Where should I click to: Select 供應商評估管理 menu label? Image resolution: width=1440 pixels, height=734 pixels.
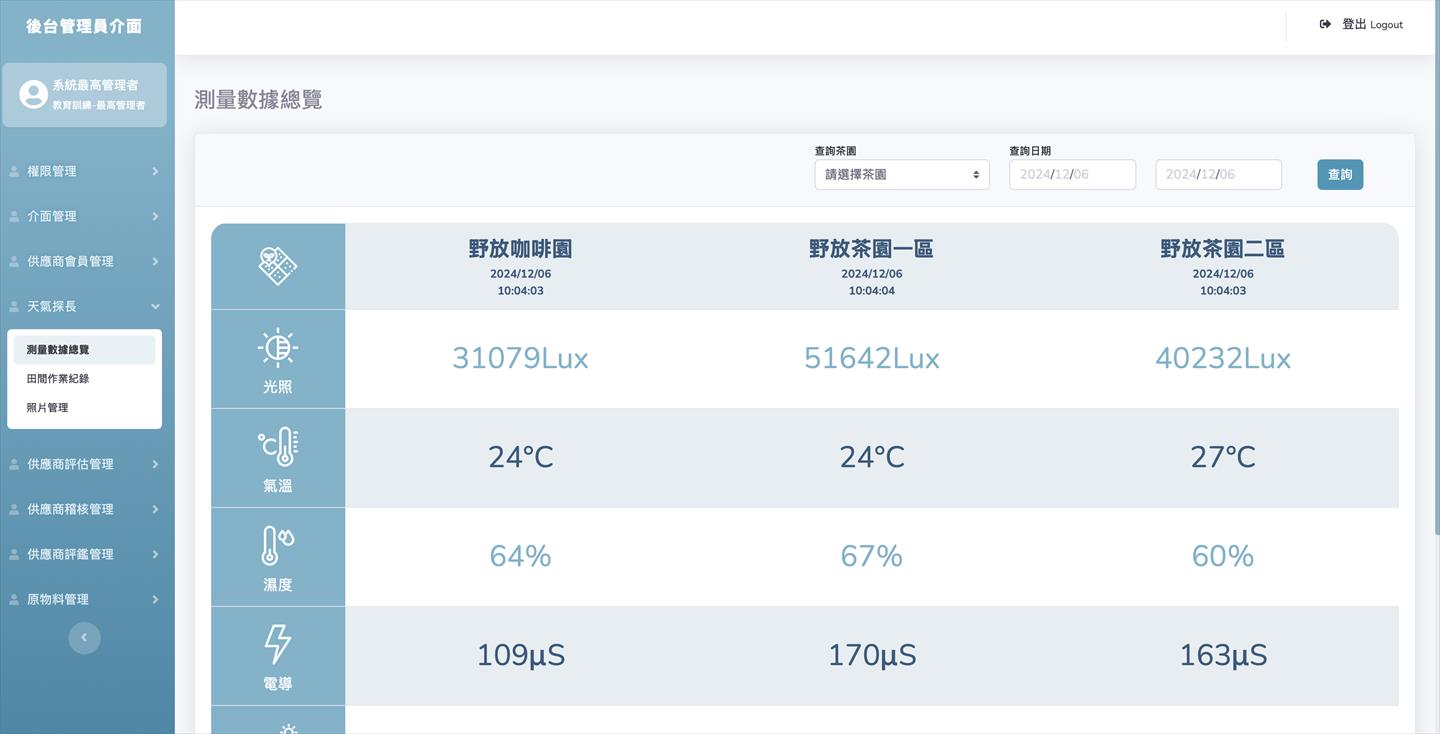tap(70, 465)
